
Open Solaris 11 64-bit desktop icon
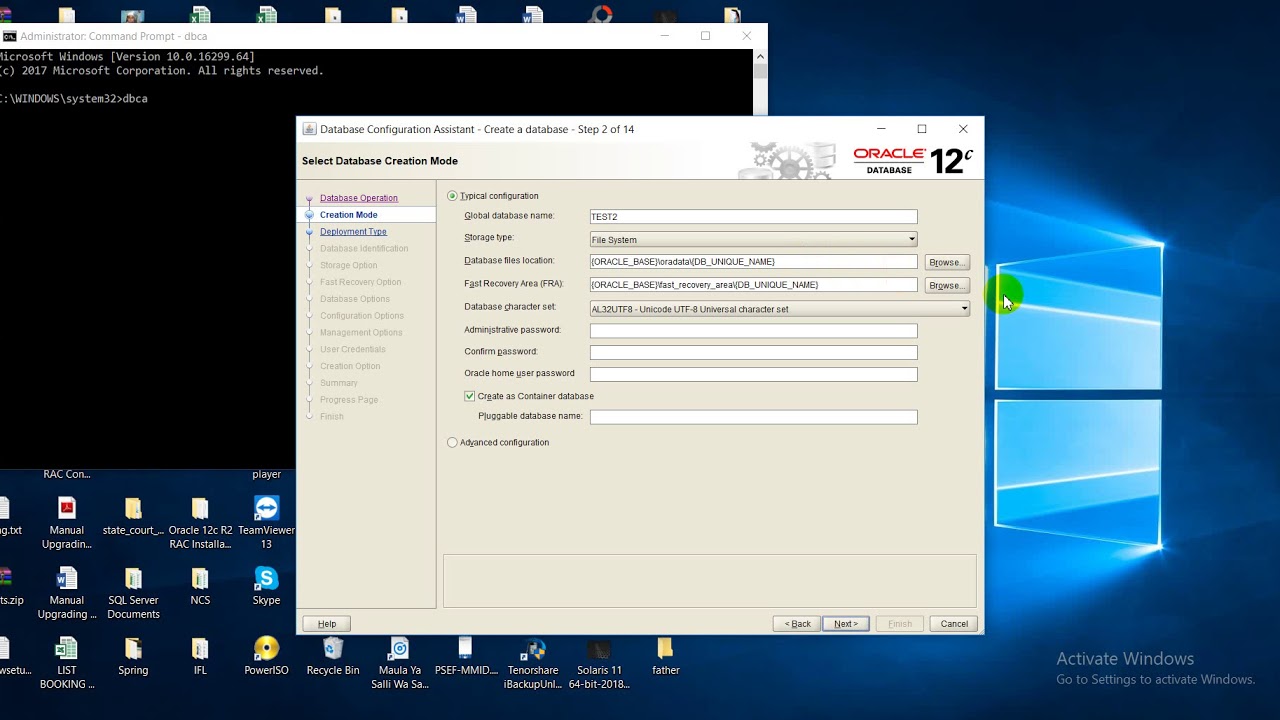[x=599, y=664]
